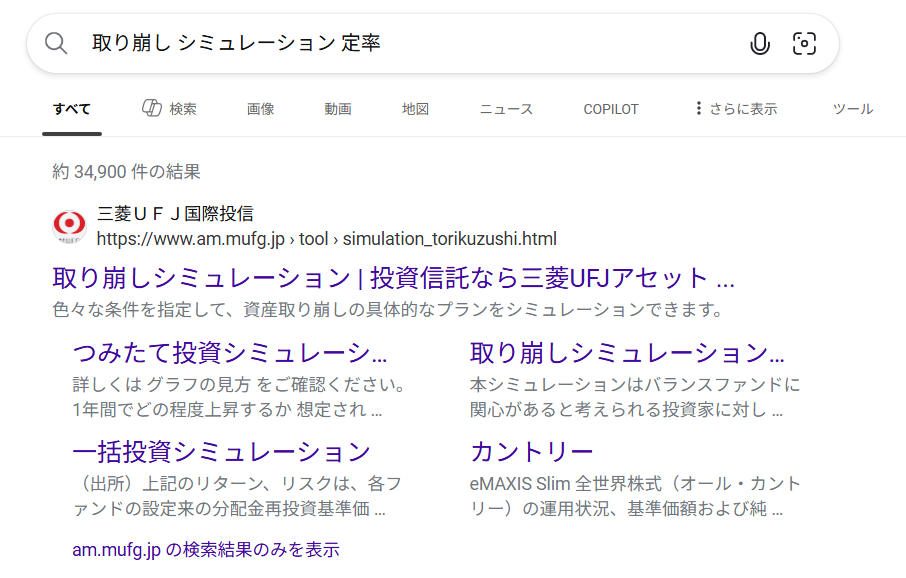The image size is (906, 578).
Task: Click the 検索 tab's Copilot search icon
Action: [152, 108]
